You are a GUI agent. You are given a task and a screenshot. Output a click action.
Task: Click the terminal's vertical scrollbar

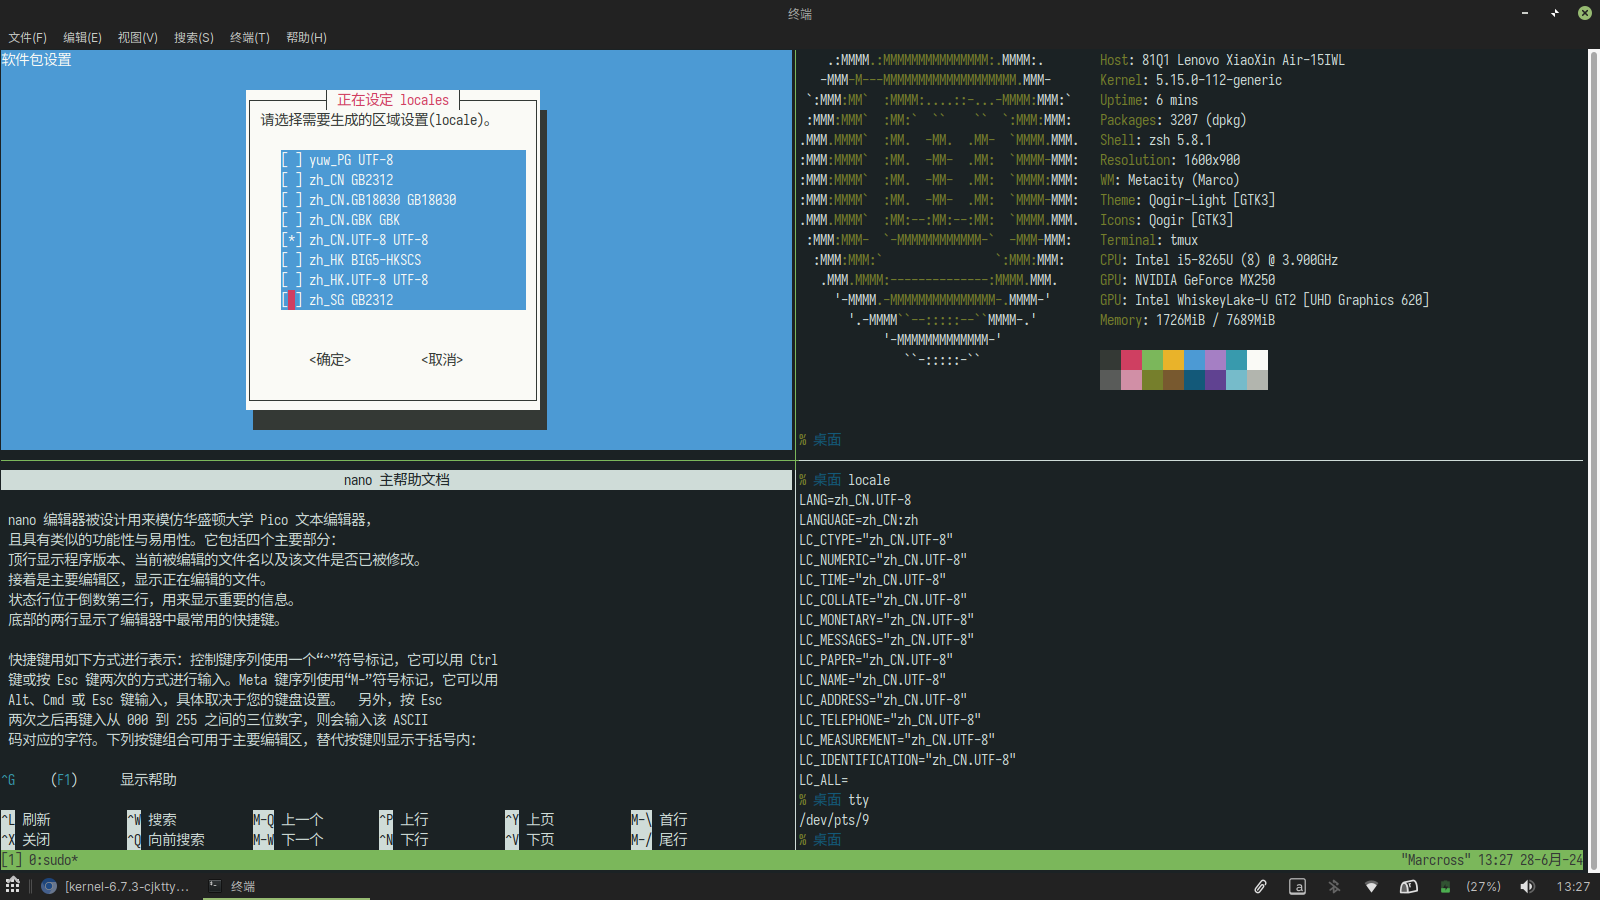[x=1593, y=450]
